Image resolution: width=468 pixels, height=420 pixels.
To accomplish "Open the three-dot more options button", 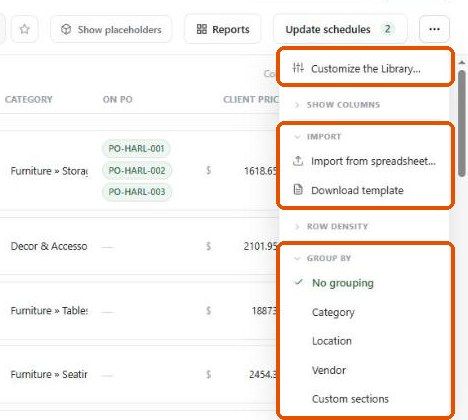I will coord(434,29).
